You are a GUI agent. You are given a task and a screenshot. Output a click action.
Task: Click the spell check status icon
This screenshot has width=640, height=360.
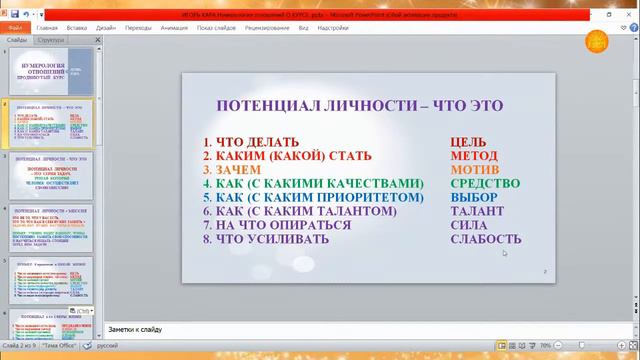(87, 345)
